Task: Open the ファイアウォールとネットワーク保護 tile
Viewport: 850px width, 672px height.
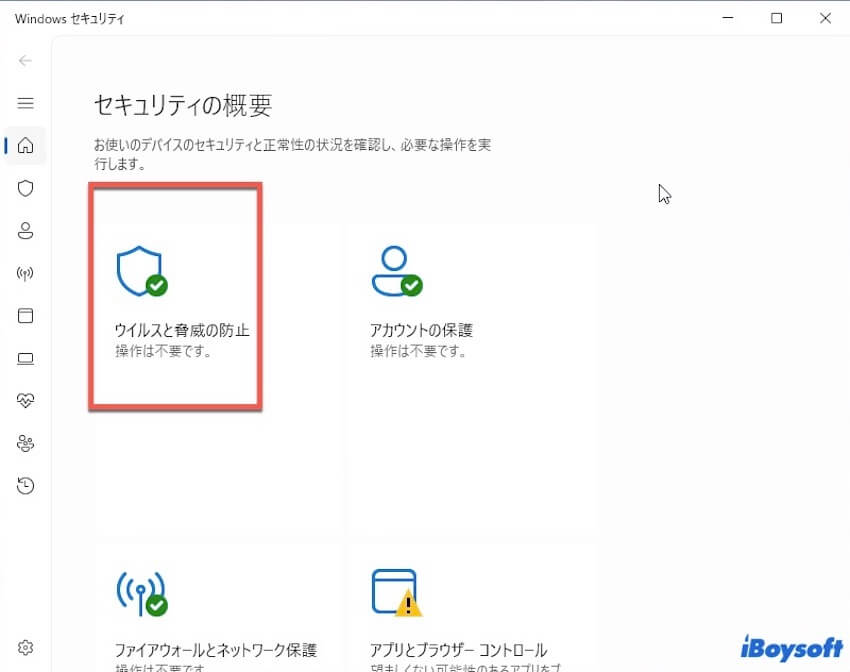Action: (x=216, y=650)
